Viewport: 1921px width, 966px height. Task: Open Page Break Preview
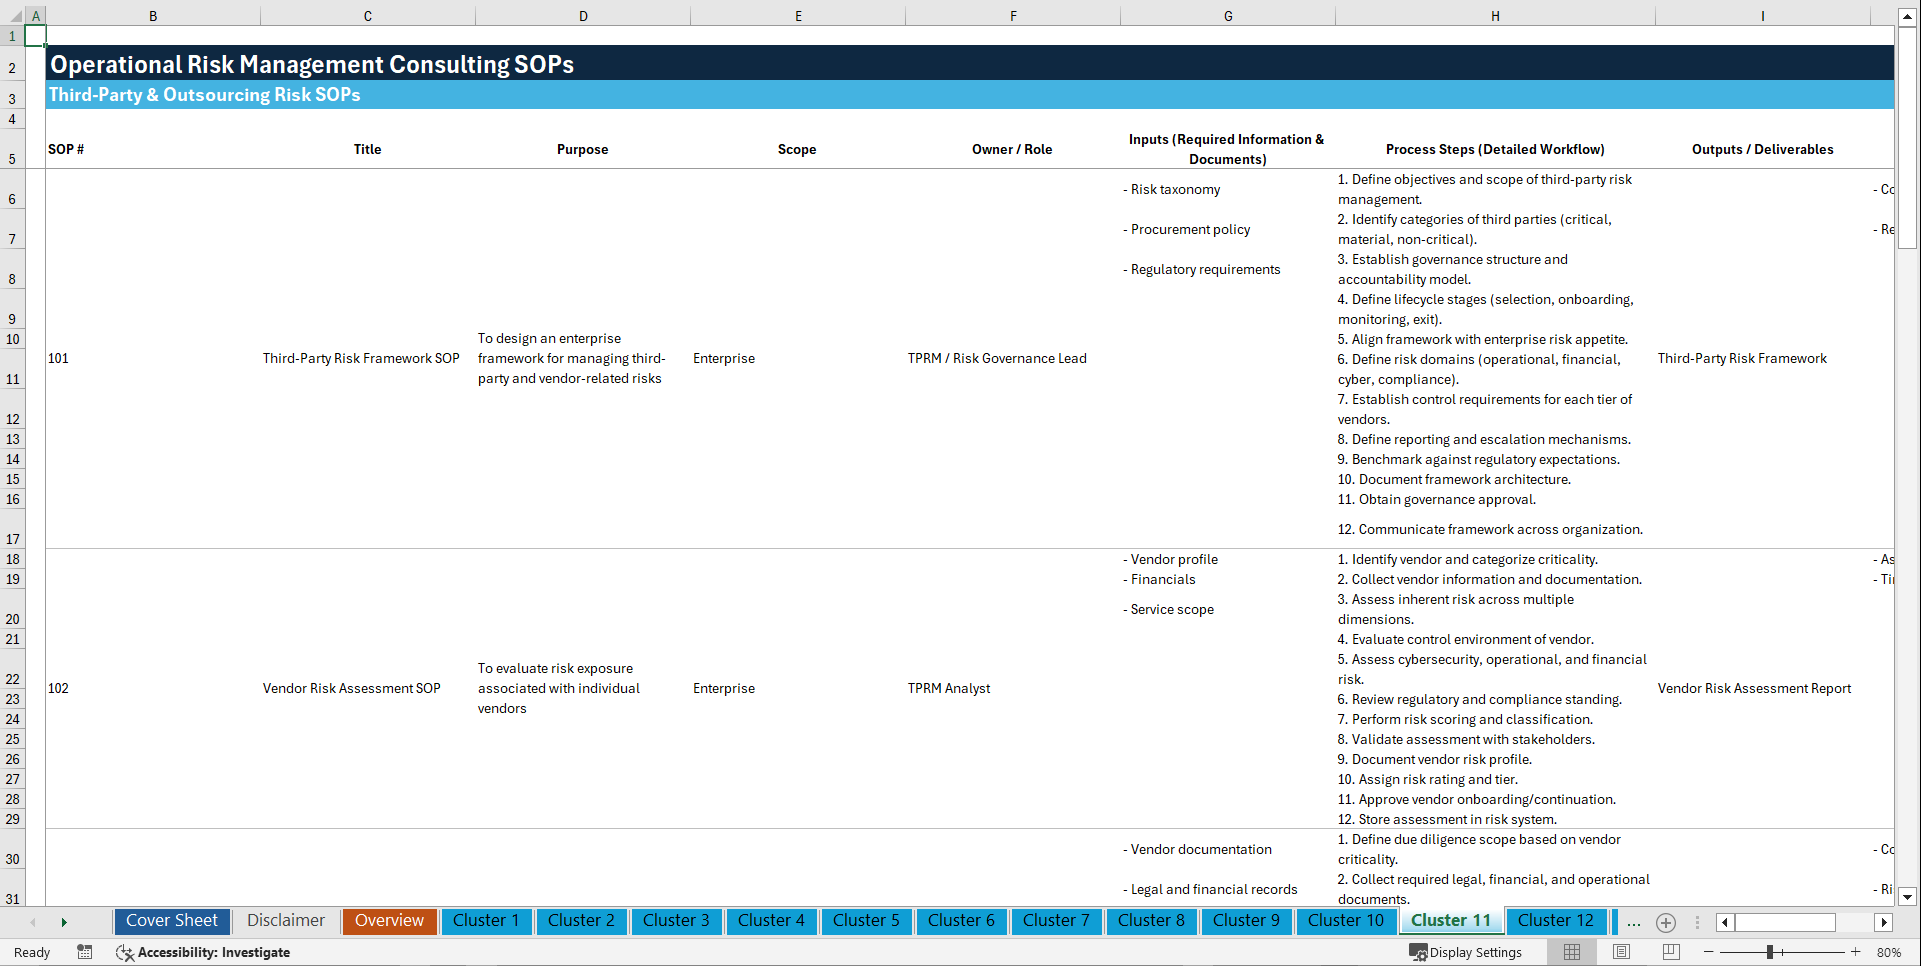1670,952
